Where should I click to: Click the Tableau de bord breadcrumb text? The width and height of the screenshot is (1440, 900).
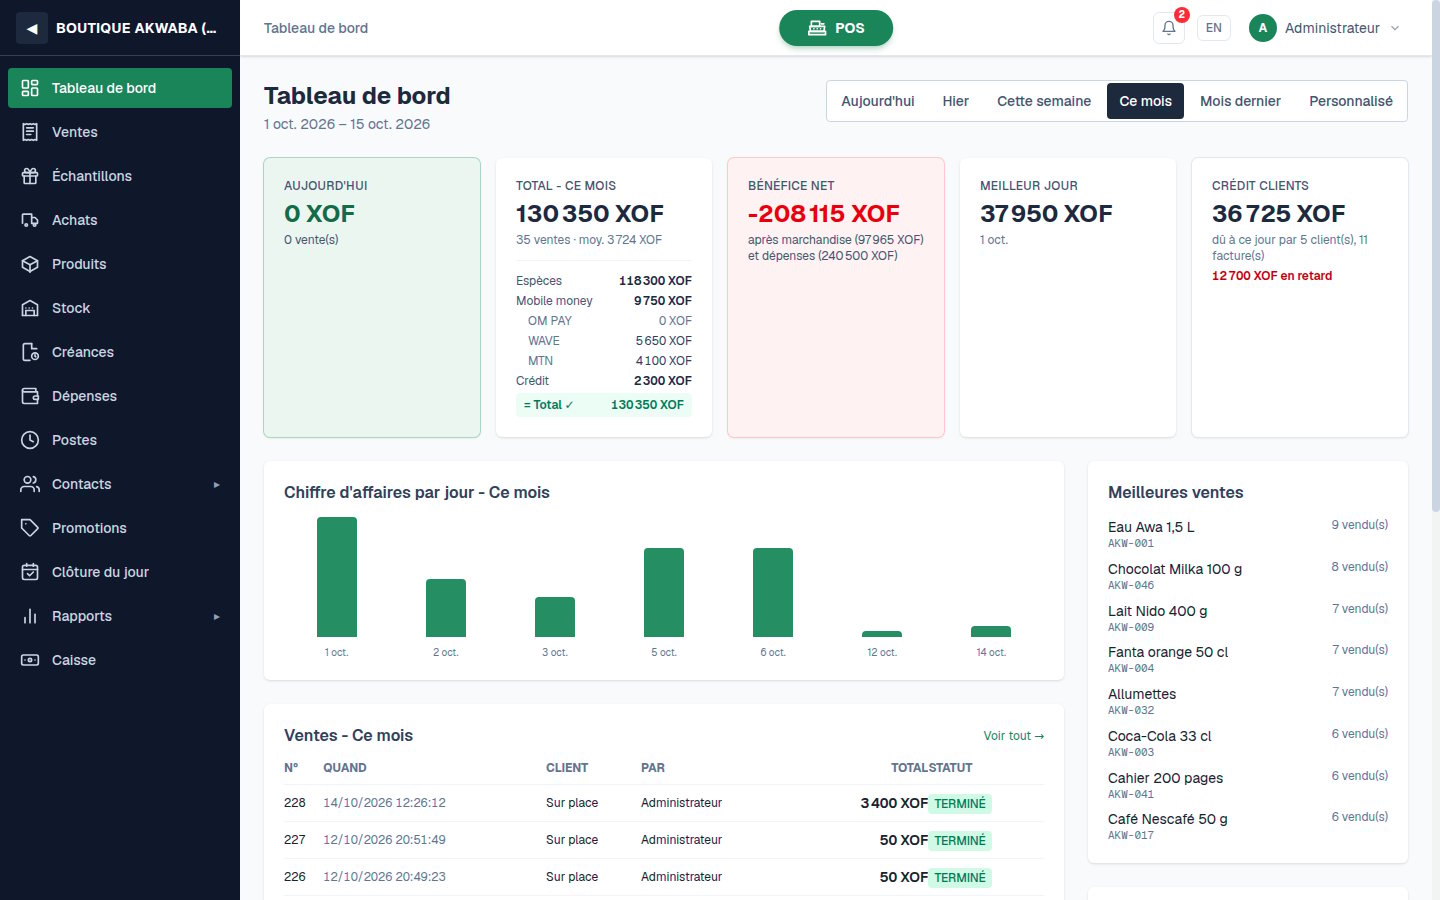point(316,28)
